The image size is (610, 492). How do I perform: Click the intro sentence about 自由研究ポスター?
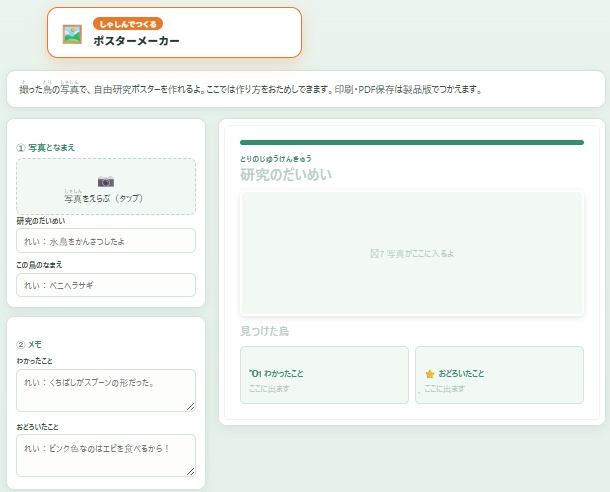[x=251, y=89]
